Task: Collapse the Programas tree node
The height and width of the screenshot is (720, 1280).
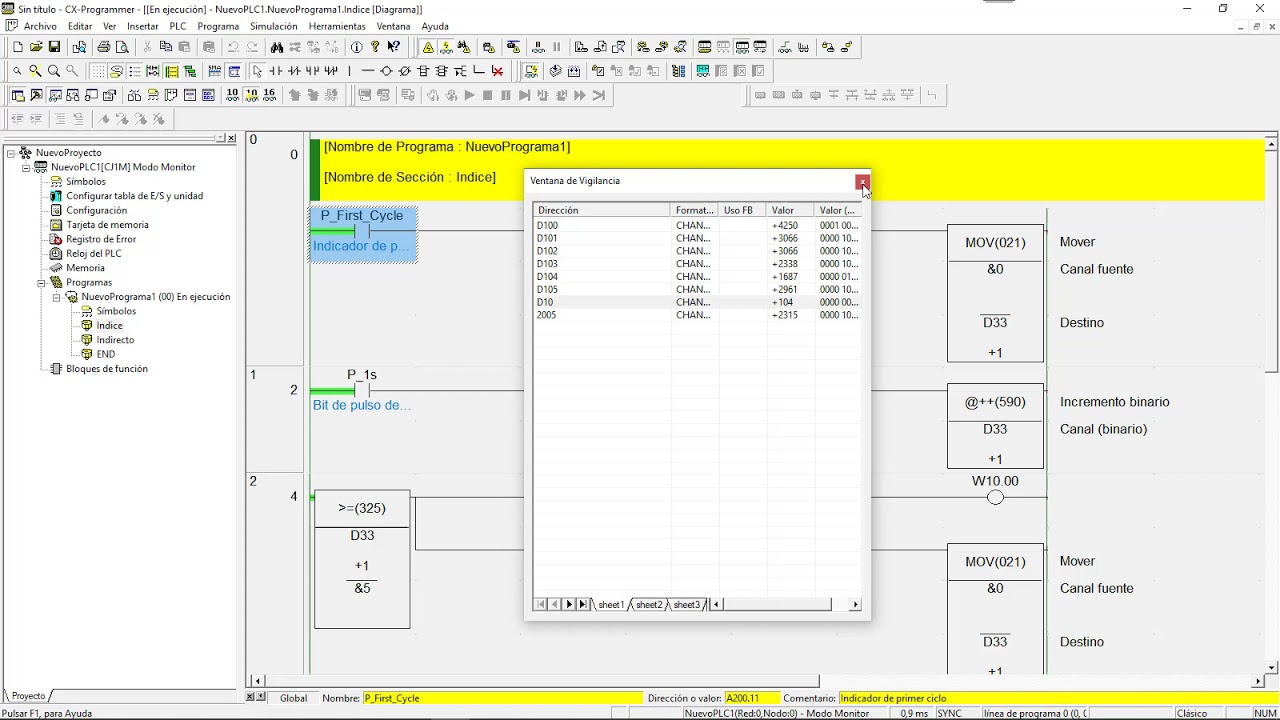Action: coord(42,282)
